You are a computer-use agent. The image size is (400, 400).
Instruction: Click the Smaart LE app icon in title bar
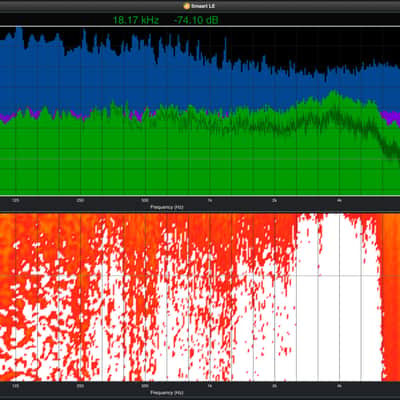pyautogui.click(x=187, y=6)
